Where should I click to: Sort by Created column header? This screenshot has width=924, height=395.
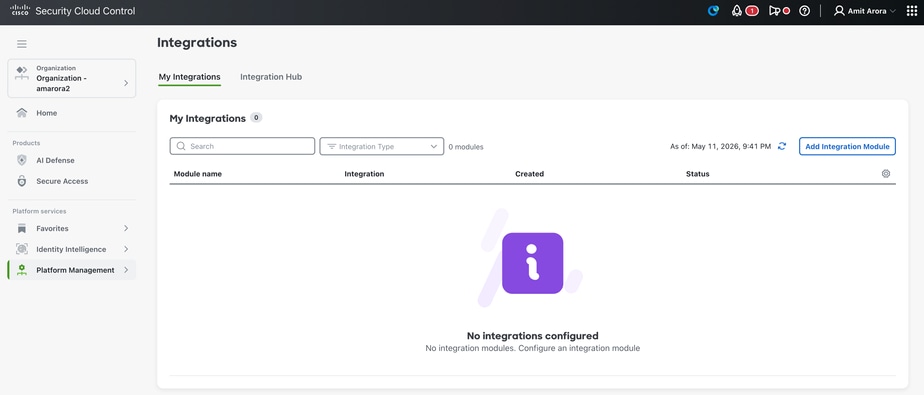[x=529, y=174]
